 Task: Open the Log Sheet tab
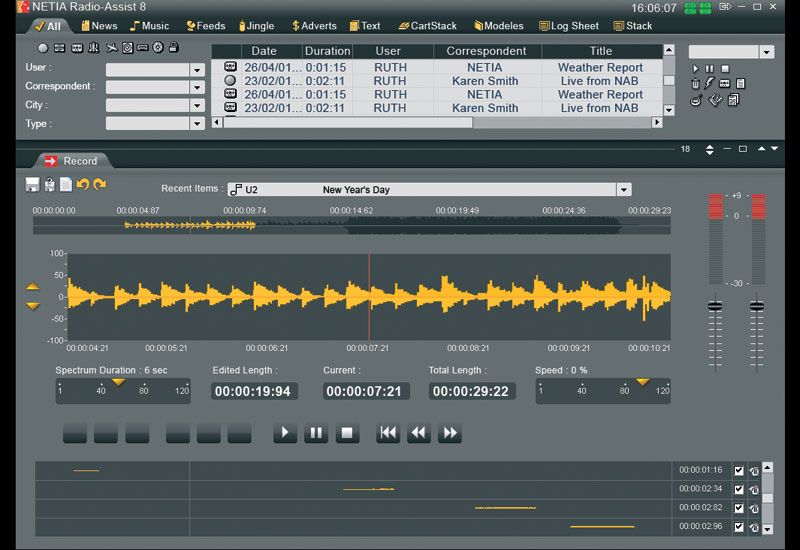[x=569, y=26]
